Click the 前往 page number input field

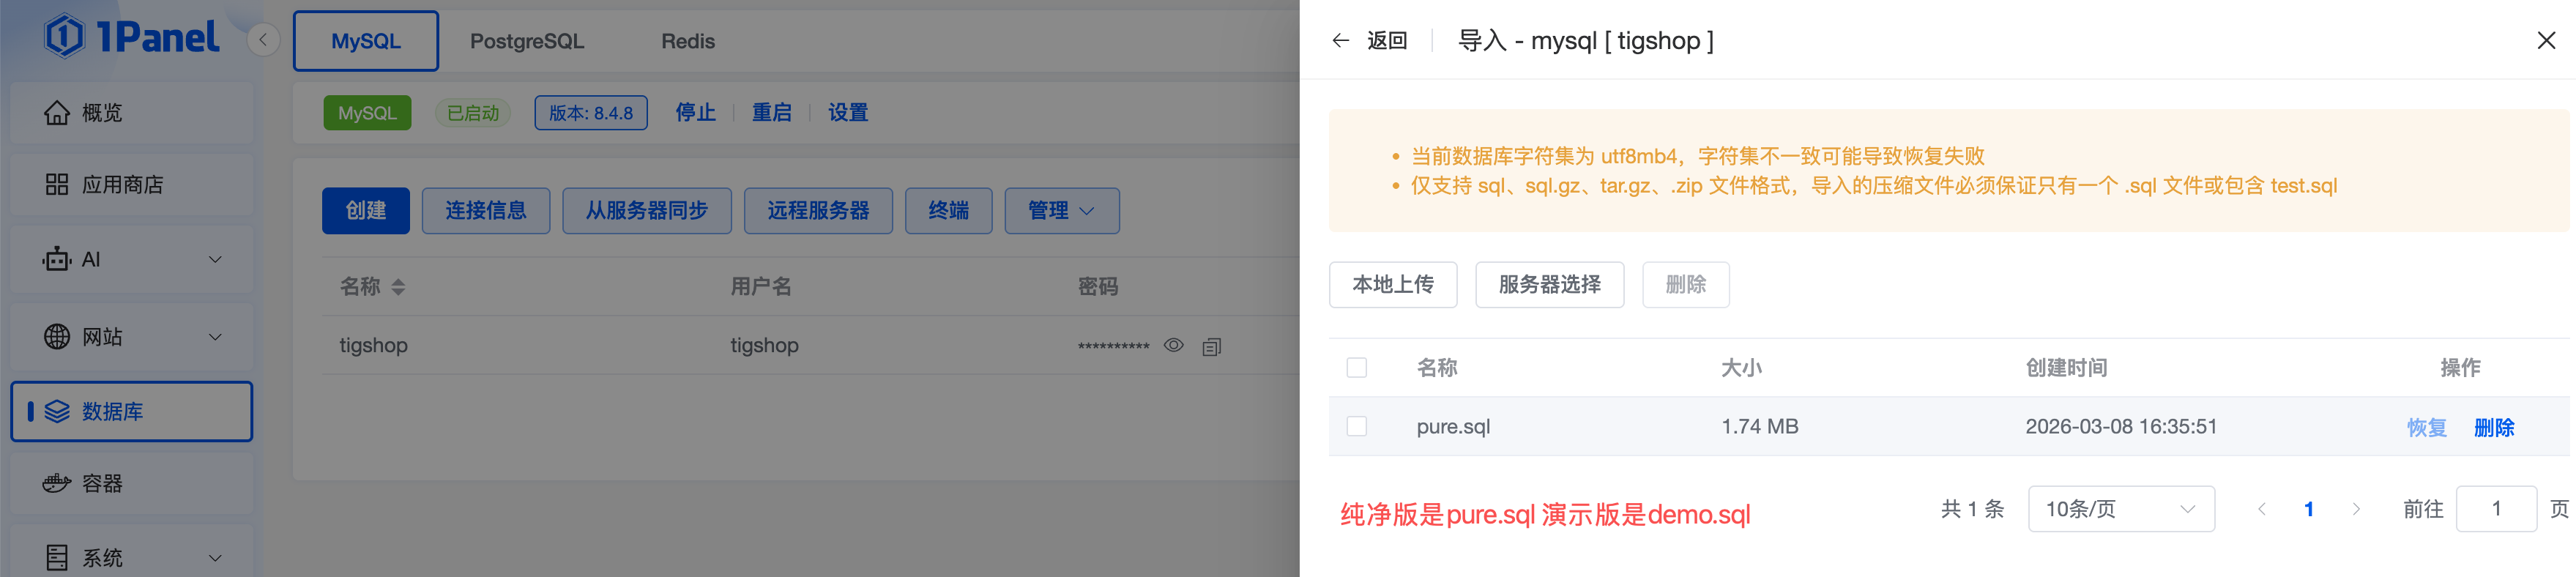[x=2495, y=509]
